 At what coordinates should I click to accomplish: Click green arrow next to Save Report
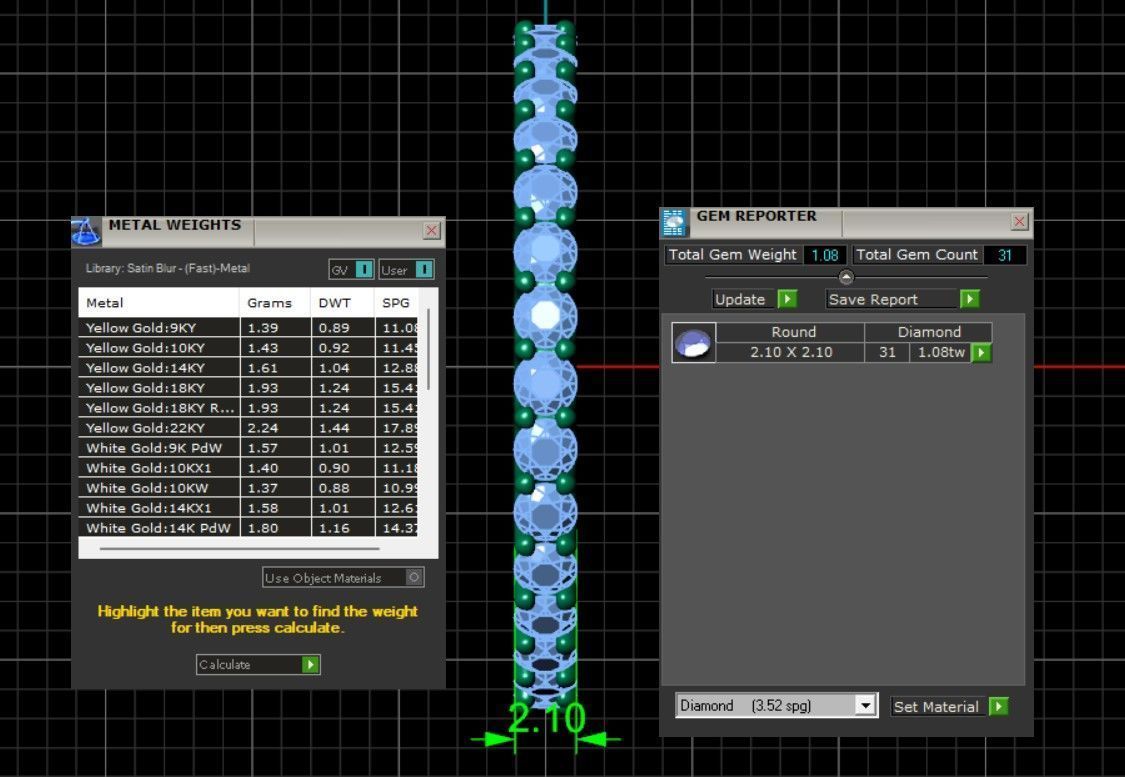point(969,299)
